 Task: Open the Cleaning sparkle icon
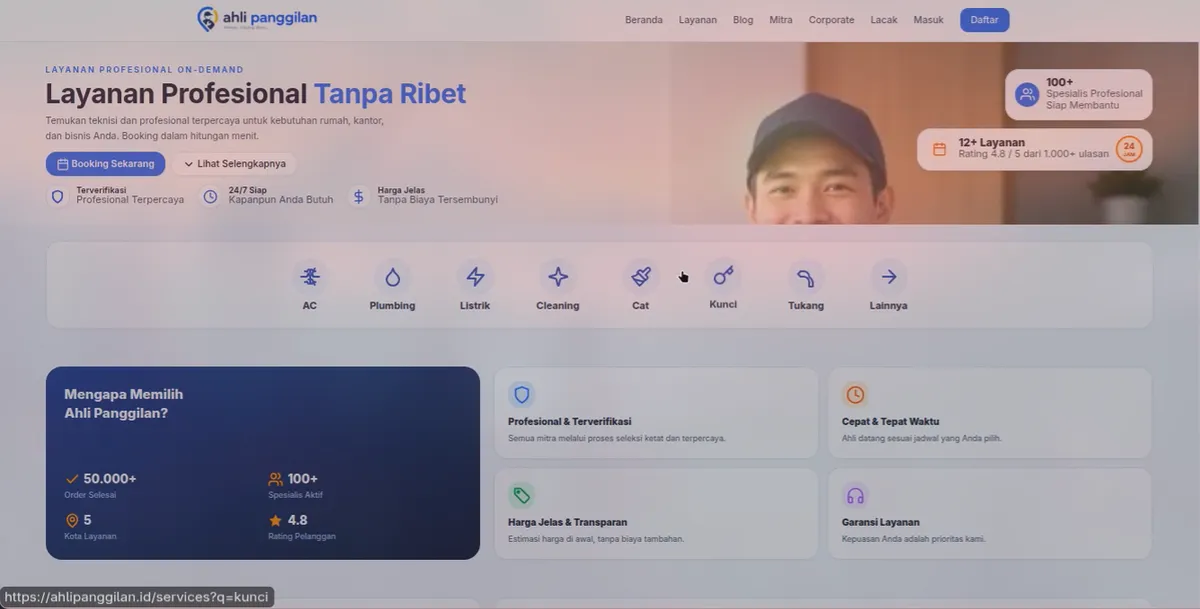click(x=558, y=277)
